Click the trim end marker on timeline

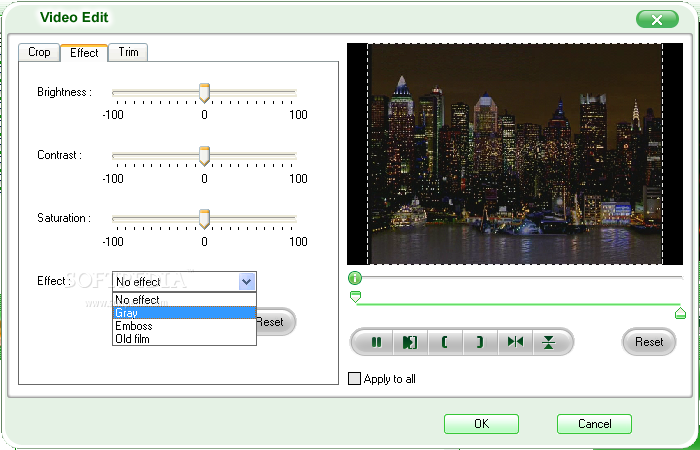pyautogui.click(x=680, y=313)
